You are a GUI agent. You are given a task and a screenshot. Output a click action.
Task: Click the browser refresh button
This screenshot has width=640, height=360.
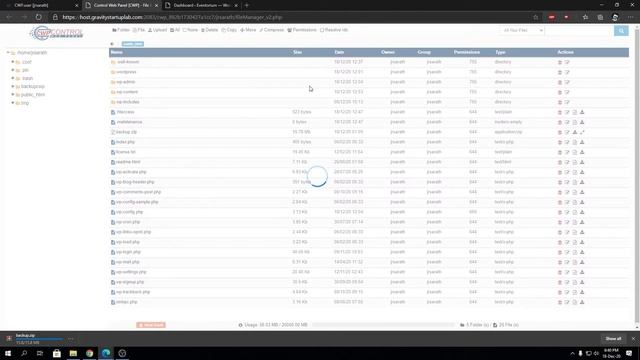click(38, 17)
